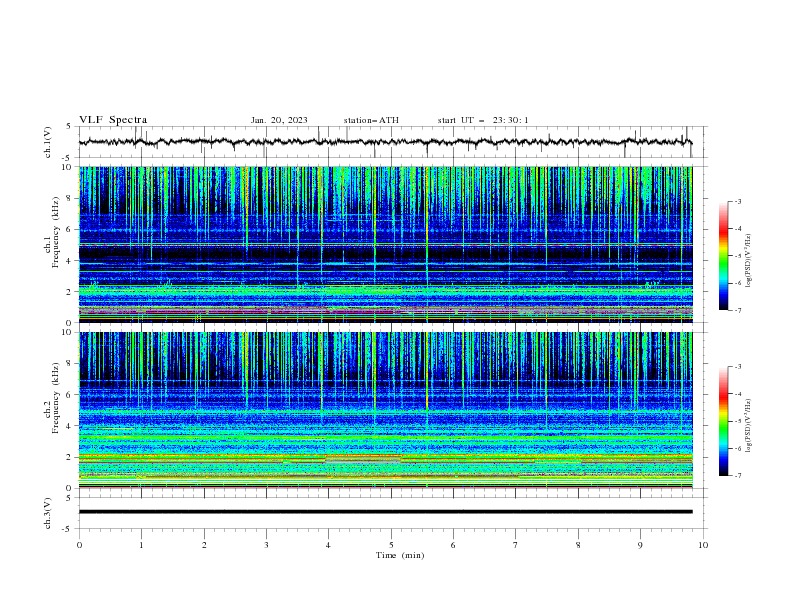
Task: Click the ch.1 voltage waveform trace
Action: 385,142
